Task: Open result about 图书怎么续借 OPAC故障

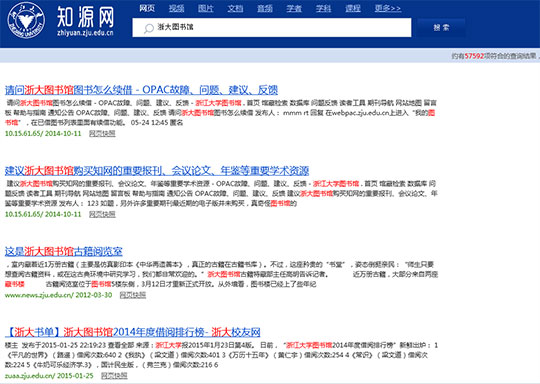Action: click(141, 90)
